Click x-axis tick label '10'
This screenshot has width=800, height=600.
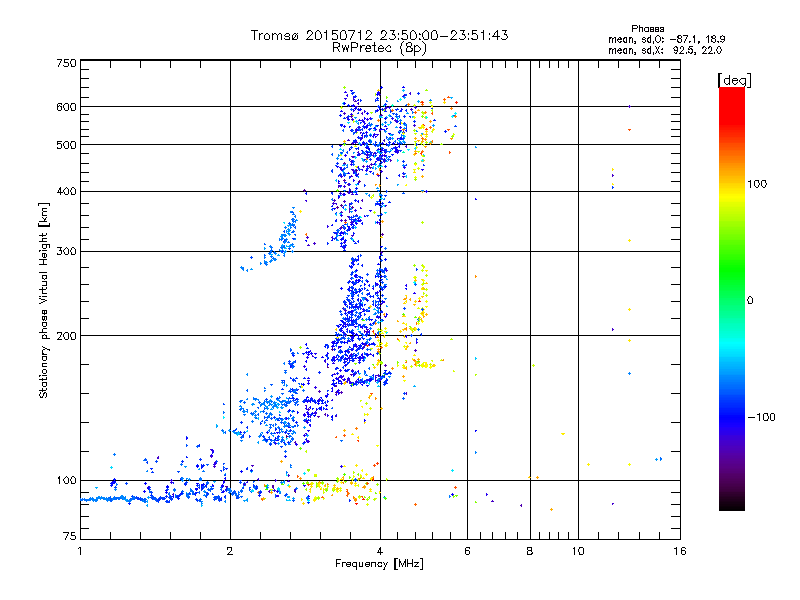tap(578, 551)
